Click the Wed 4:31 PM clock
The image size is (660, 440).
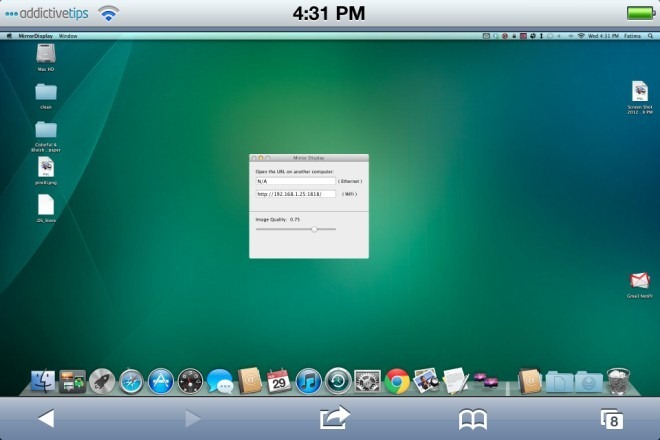[603, 36]
